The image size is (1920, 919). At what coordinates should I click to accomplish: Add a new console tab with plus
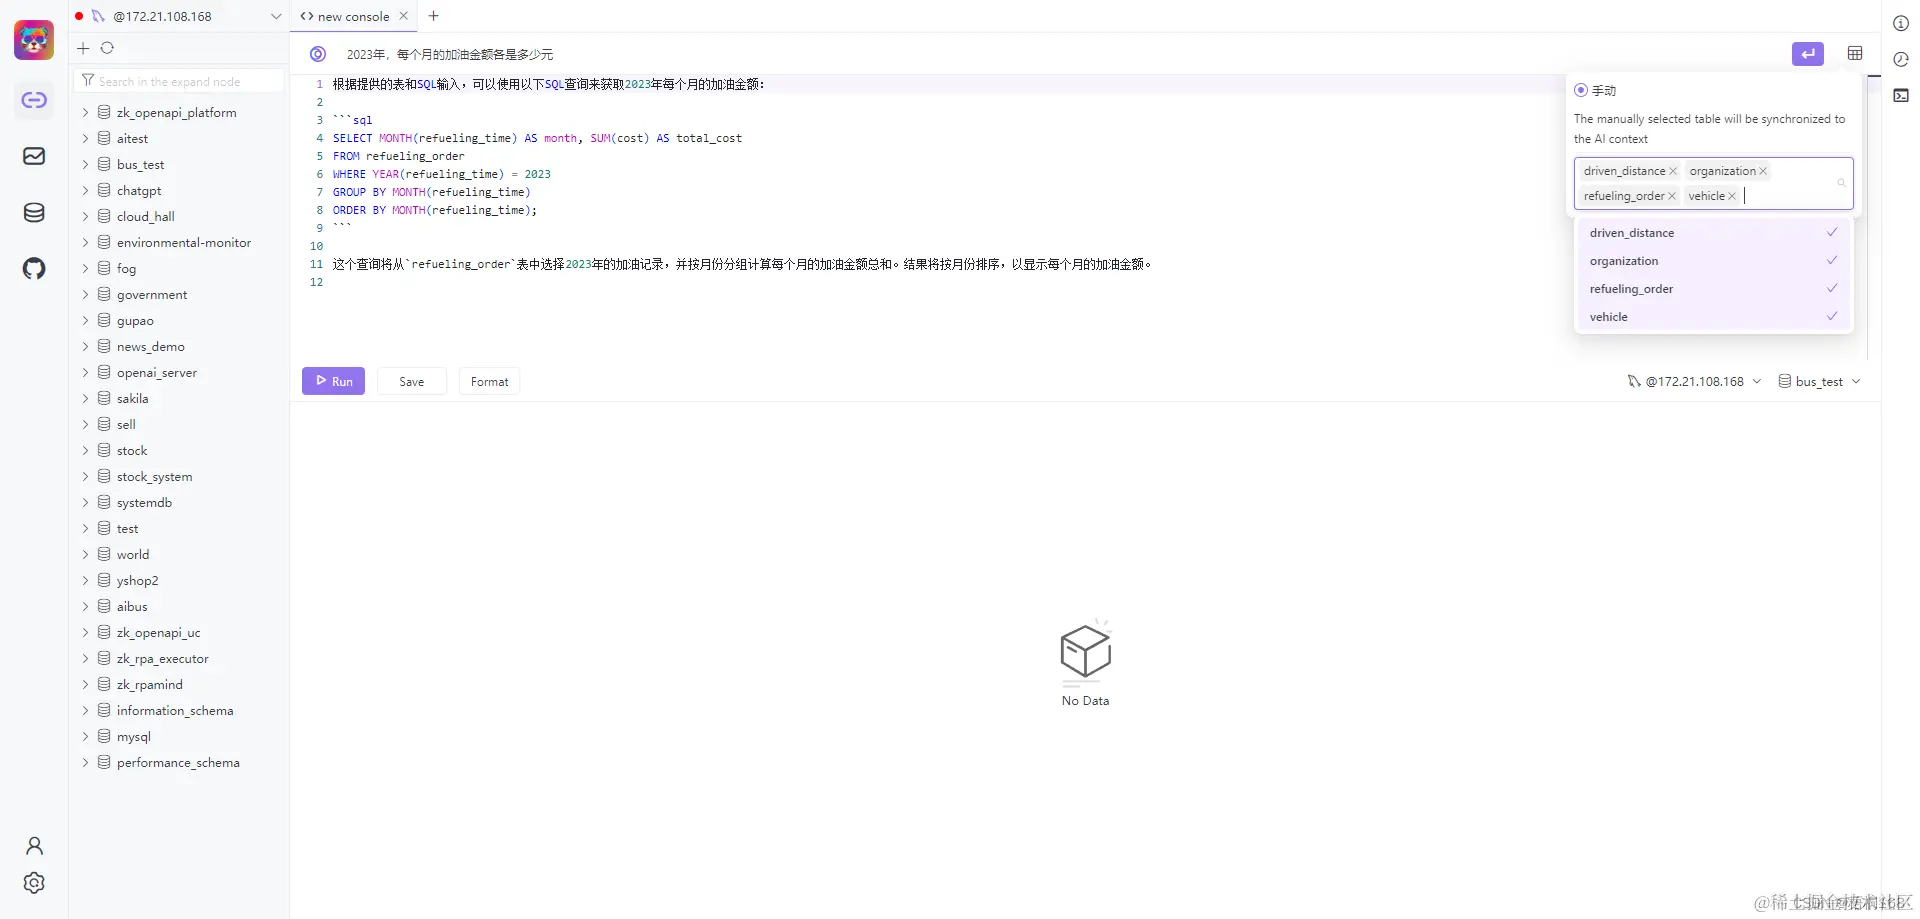(x=434, y=16)
